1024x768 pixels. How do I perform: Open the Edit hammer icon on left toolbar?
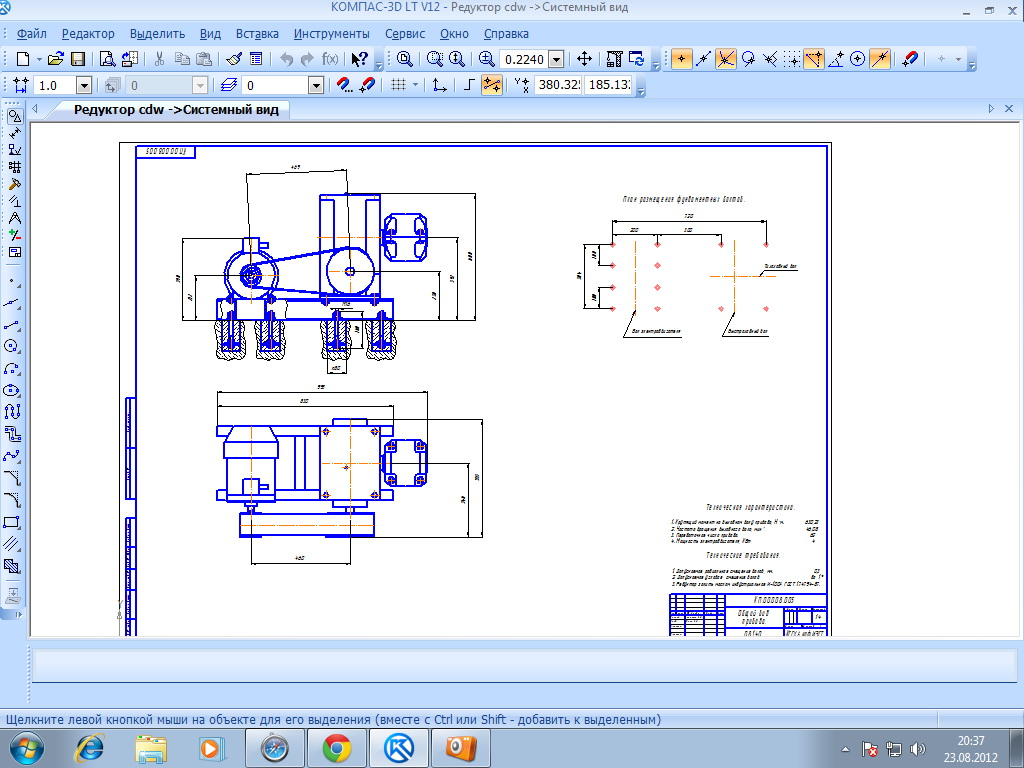click(x=14, y=184)
